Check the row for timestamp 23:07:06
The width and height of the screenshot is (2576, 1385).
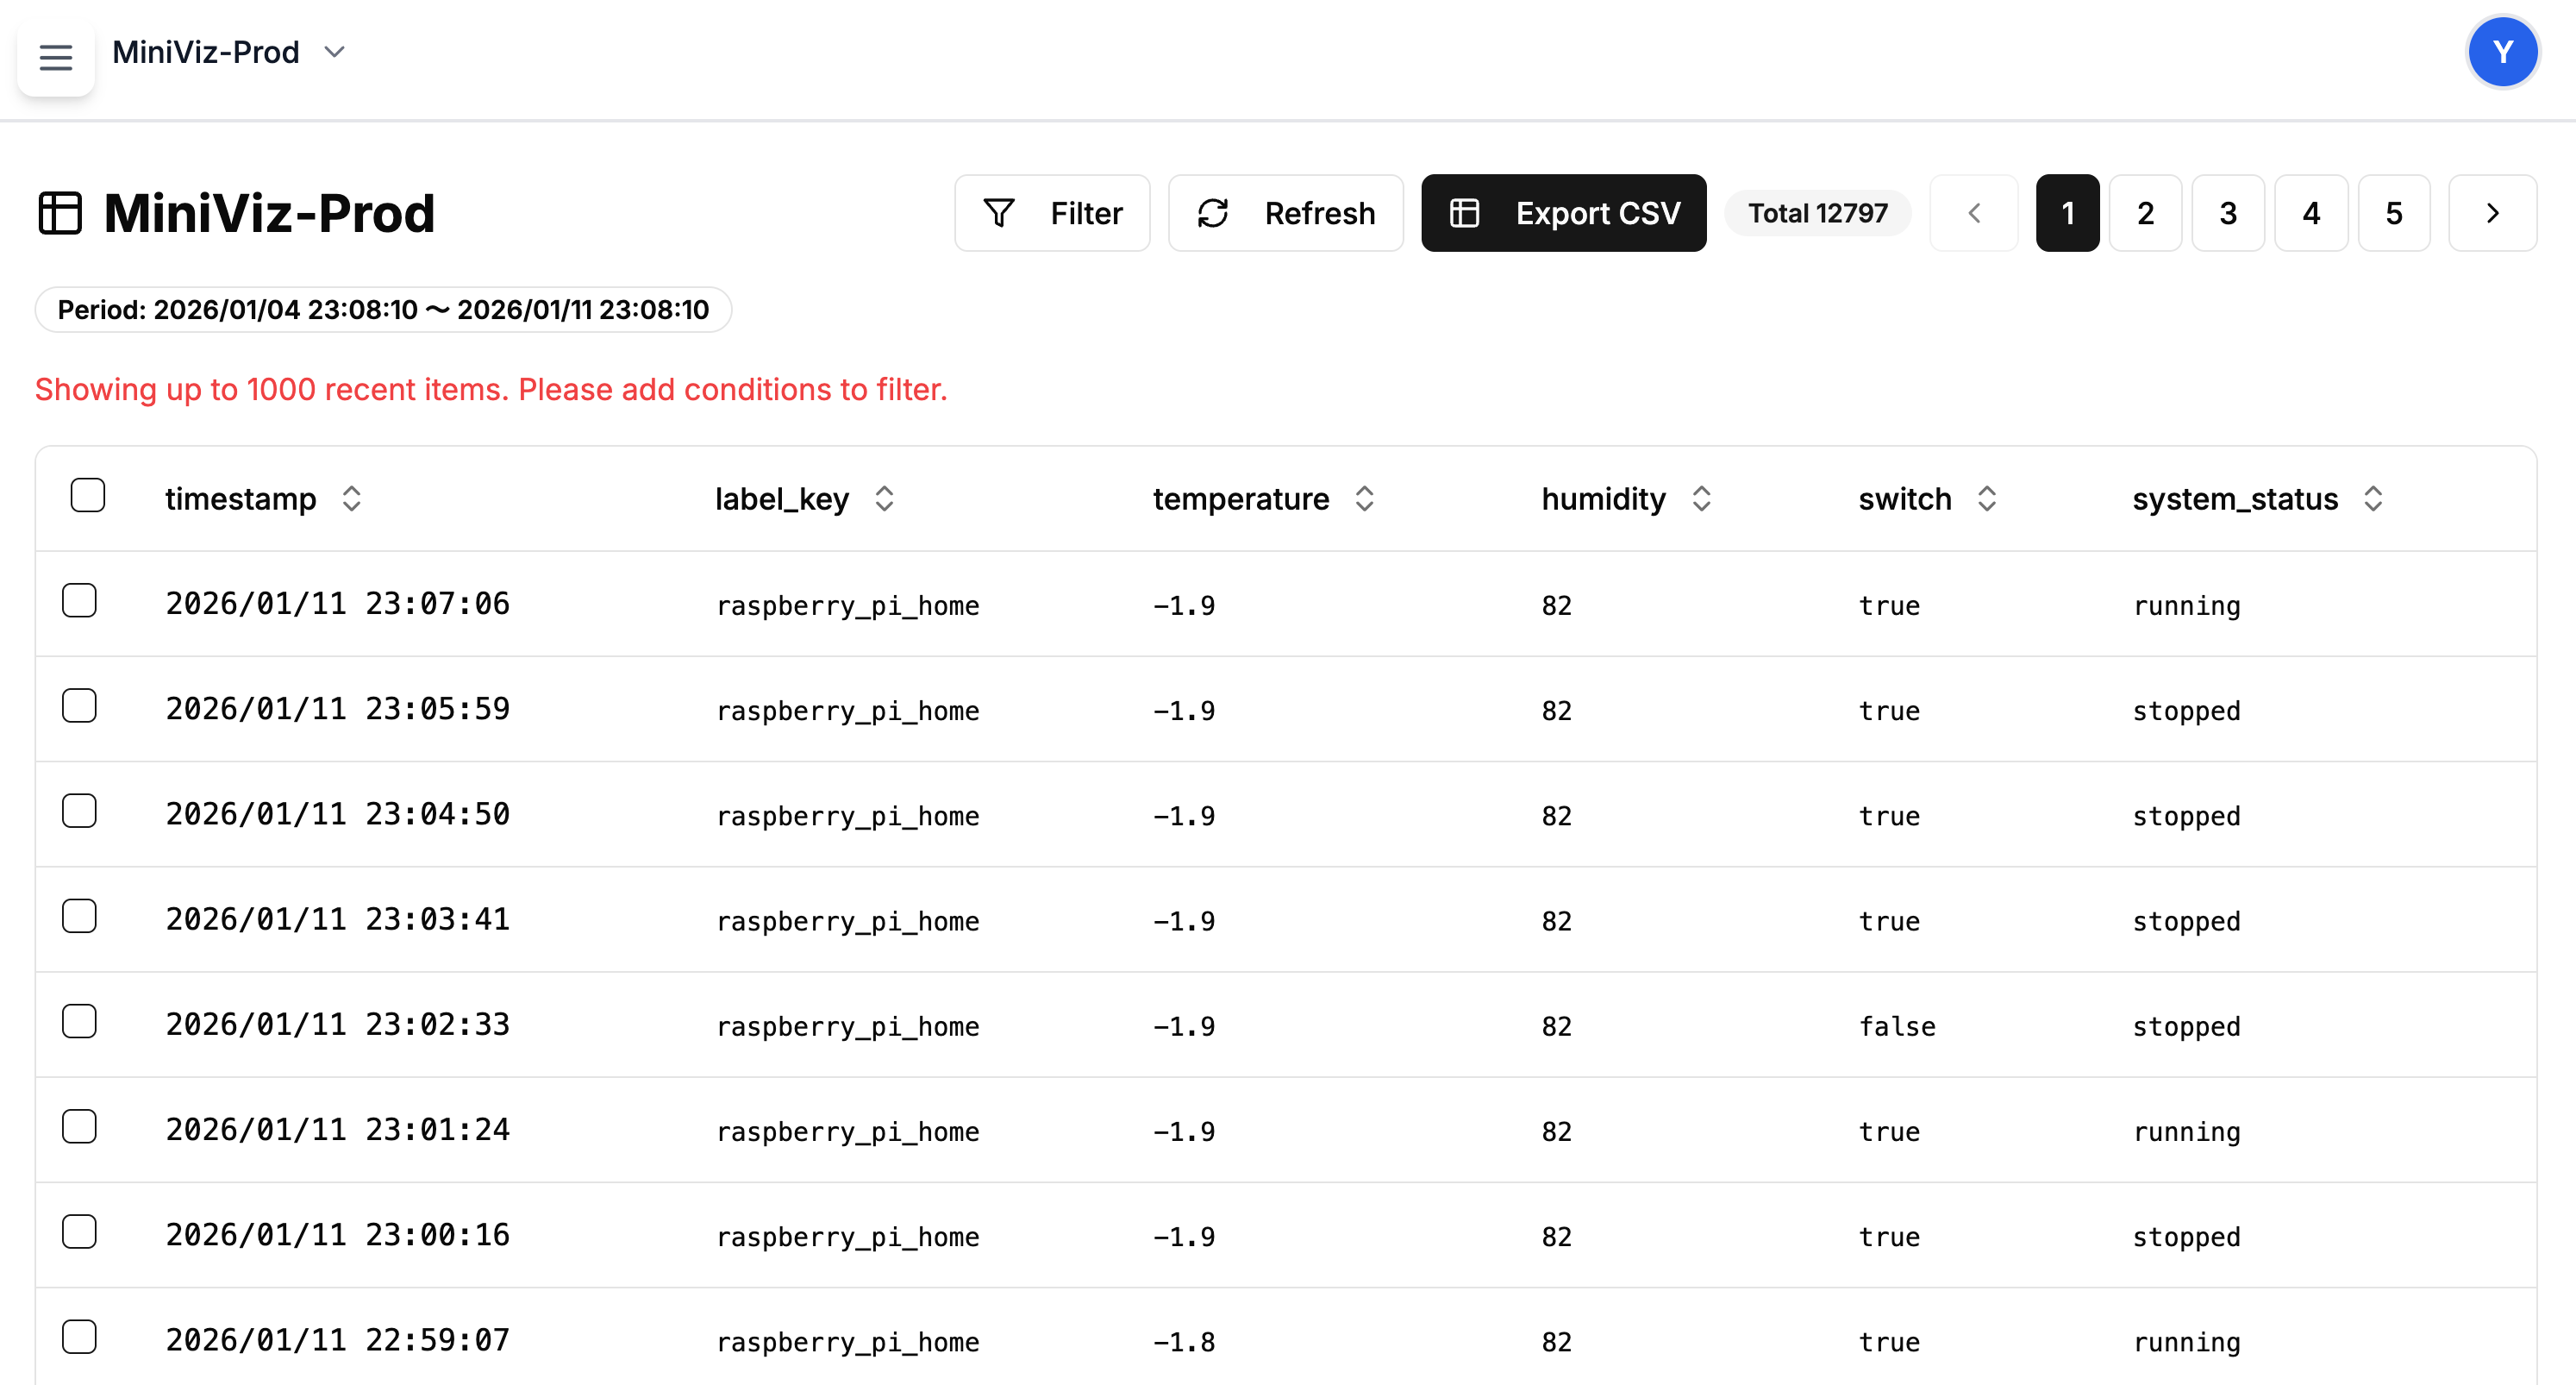coord(79,599)
